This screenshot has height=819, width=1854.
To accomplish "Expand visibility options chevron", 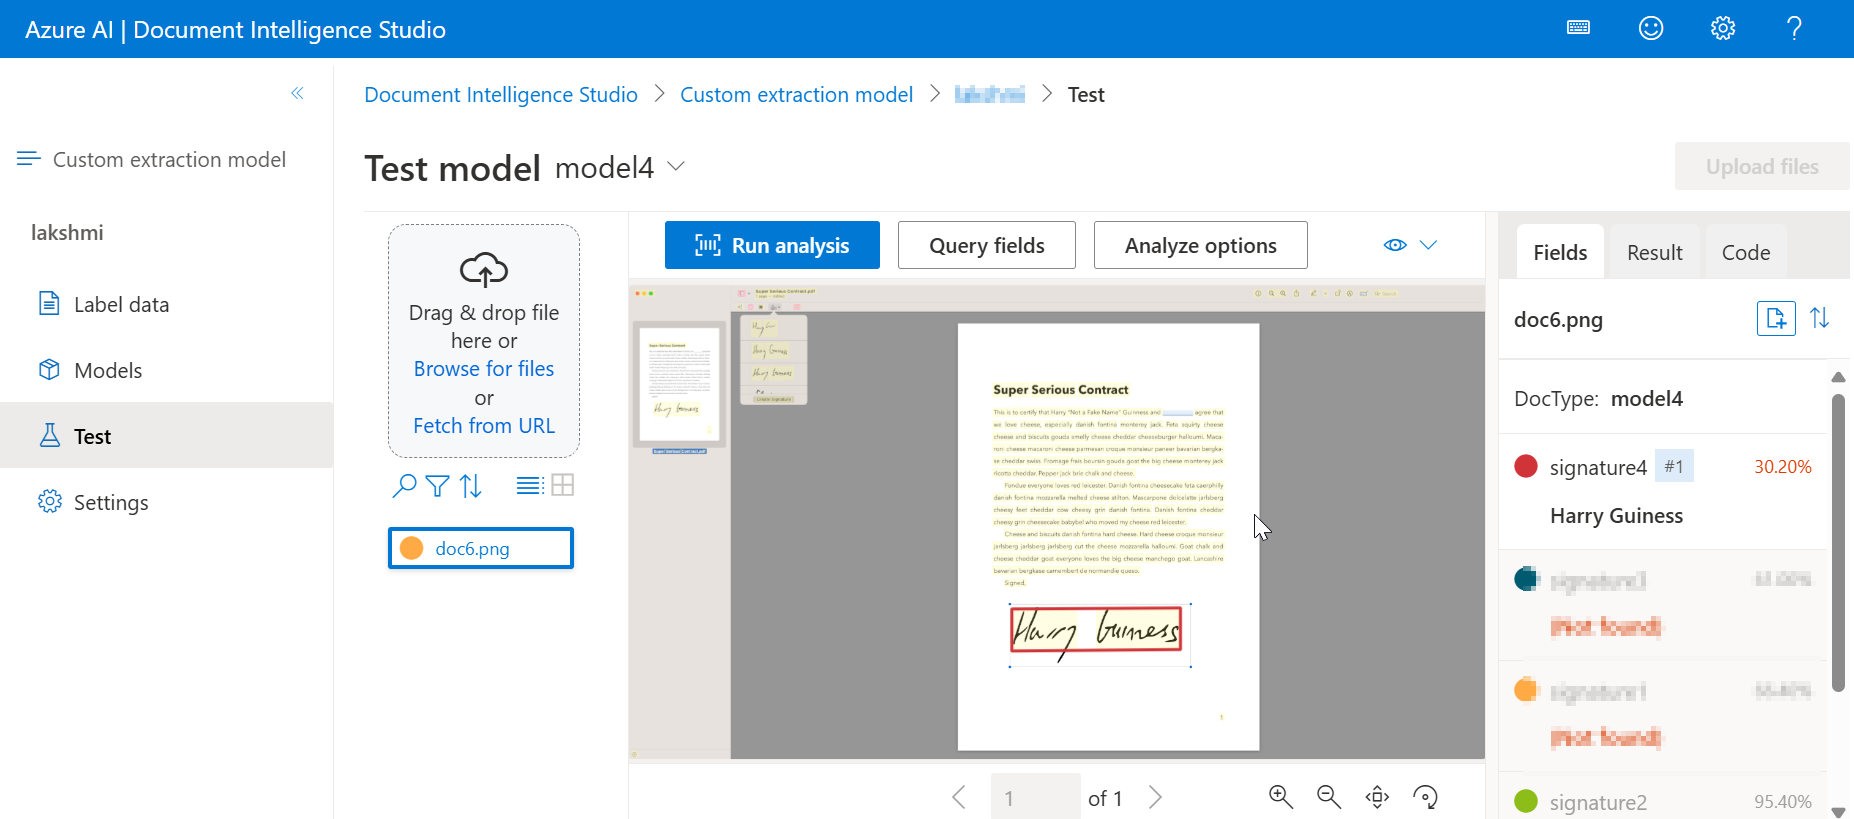I will (x=1428, y=245).
